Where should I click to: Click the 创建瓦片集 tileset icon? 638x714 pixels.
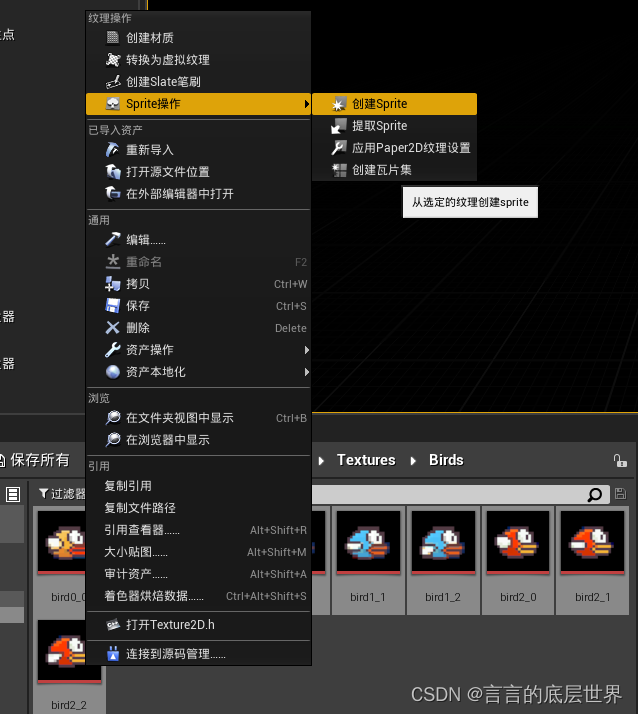(338, 170)
